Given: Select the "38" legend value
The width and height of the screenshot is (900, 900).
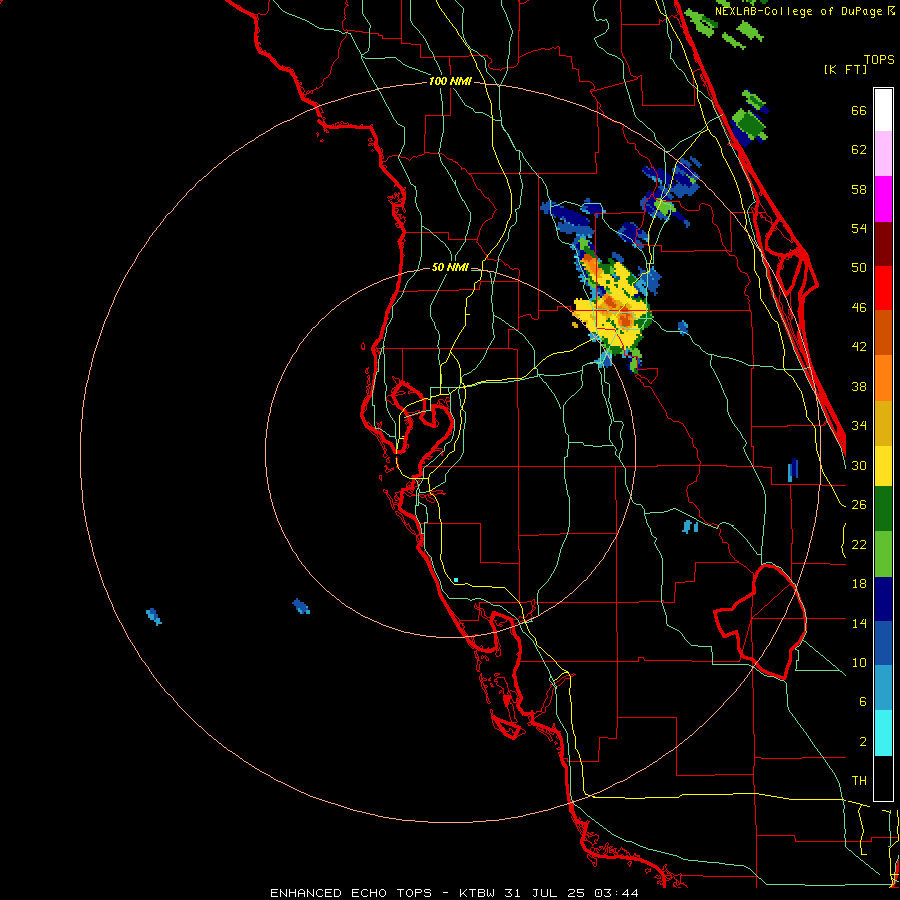Looking at the screenshot, I should click(x=859, y=386).
